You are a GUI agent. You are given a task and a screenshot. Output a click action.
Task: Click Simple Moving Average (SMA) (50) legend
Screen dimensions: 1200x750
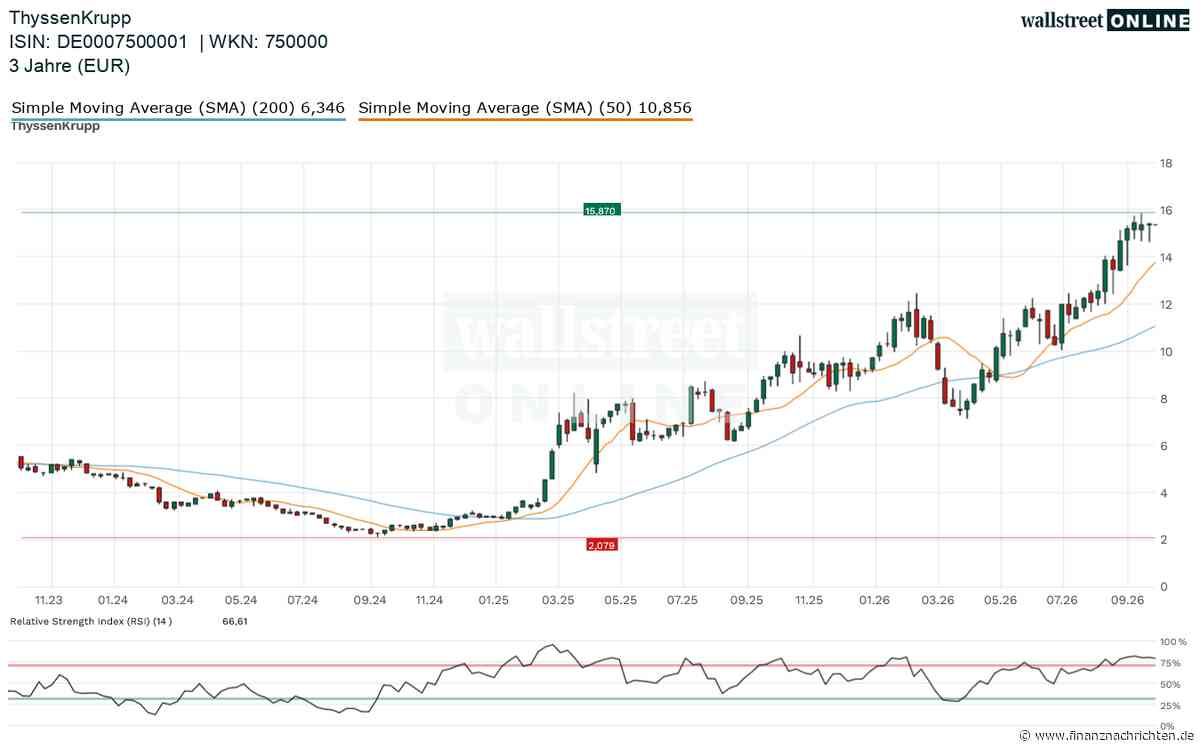click(525, 108)
